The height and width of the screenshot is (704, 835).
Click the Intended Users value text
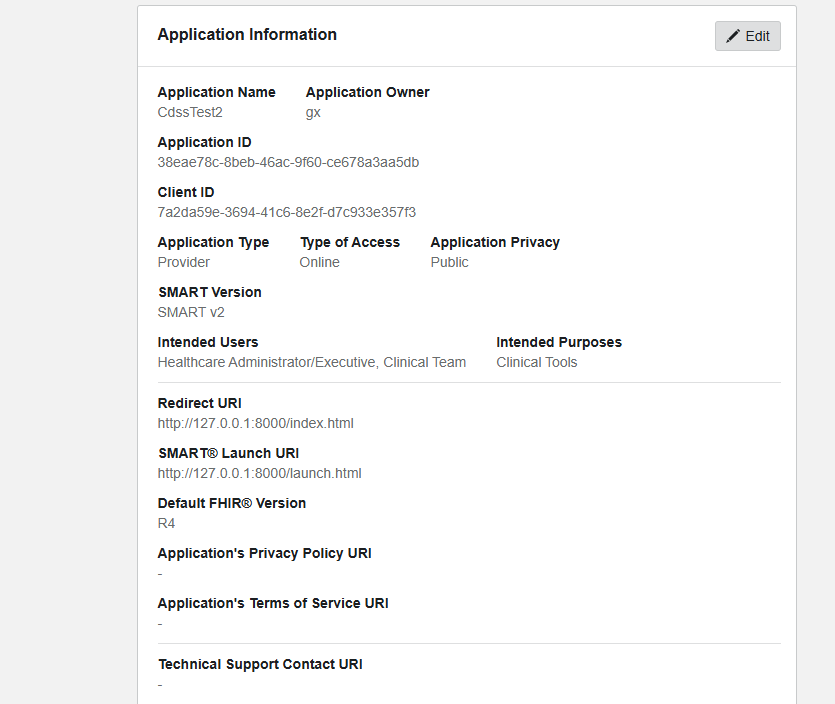click(x=311, y=362)
